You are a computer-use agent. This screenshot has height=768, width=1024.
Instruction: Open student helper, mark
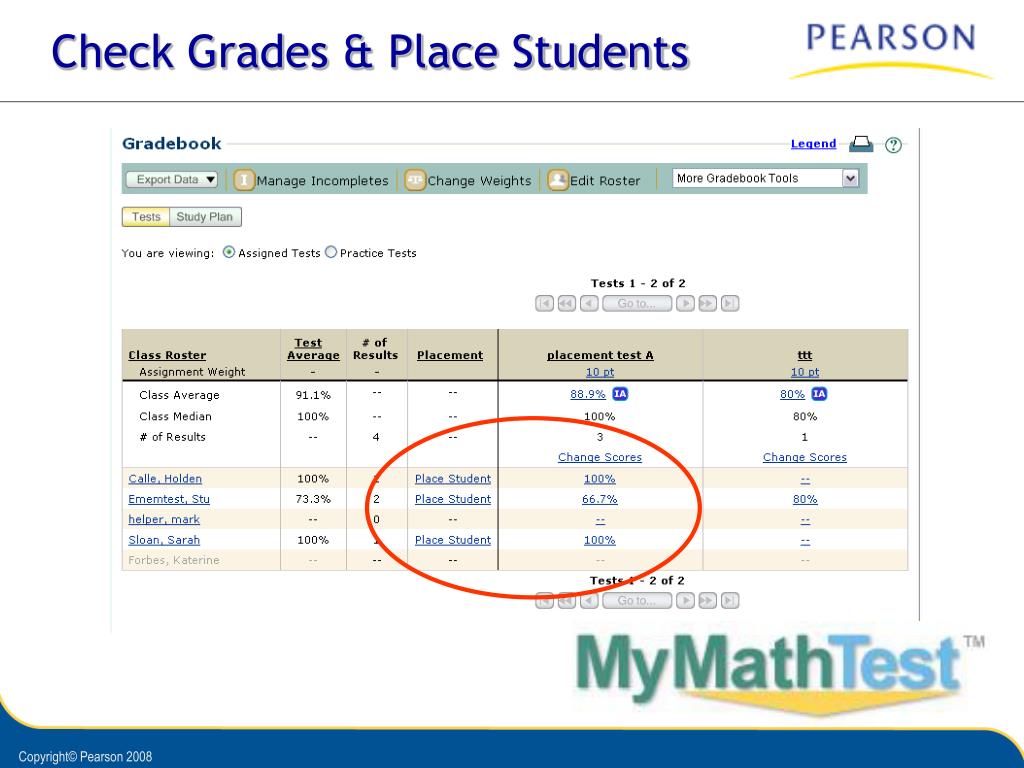click(x=164, y=520)
